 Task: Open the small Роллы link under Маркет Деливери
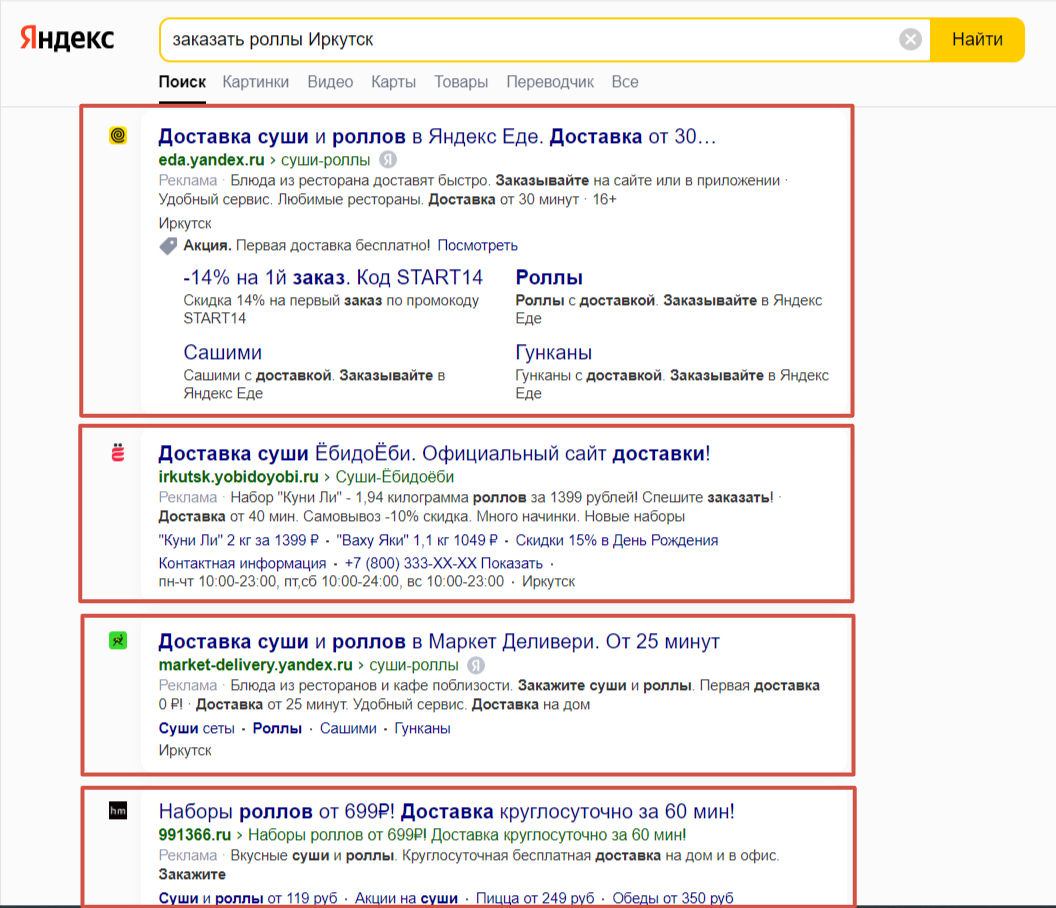(277, 729)
